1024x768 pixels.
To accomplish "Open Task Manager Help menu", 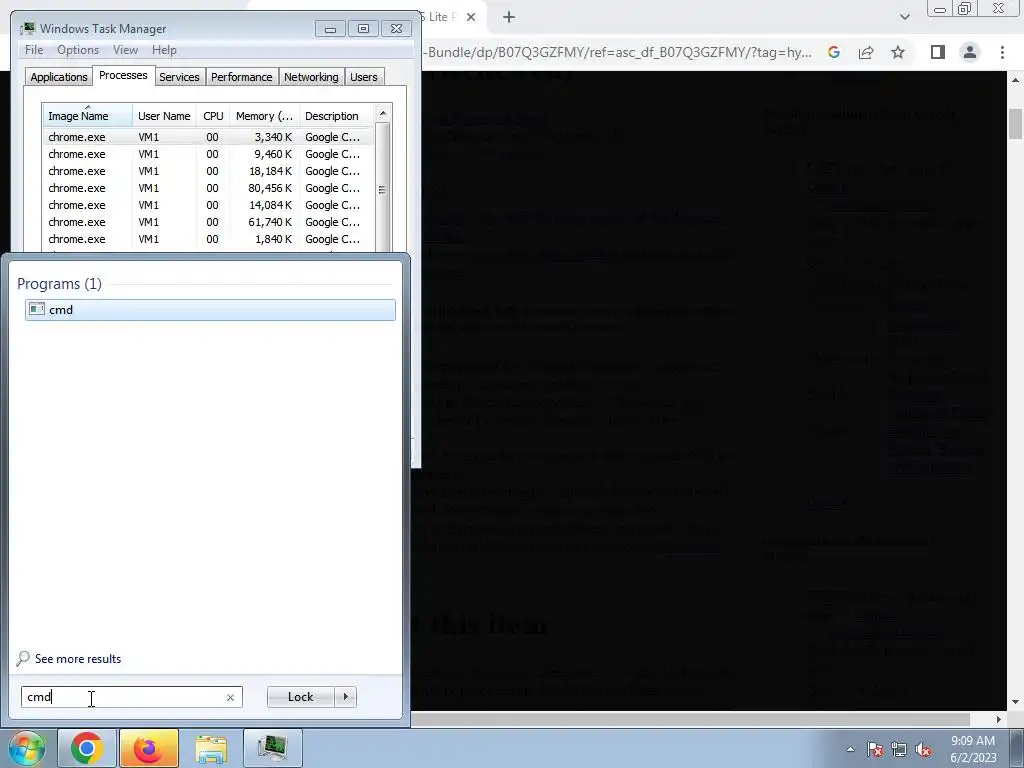I will click(x=164, y=50).
